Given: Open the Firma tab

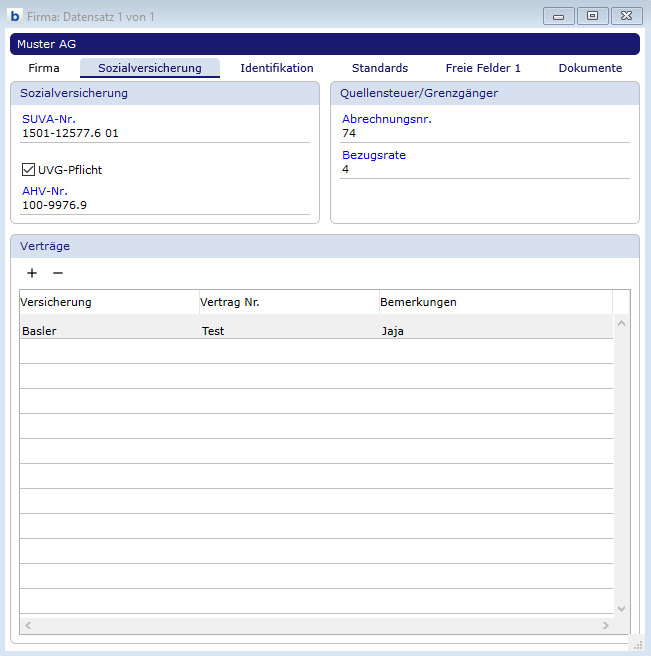Looking at the screenshot, I should click(44, 68).
